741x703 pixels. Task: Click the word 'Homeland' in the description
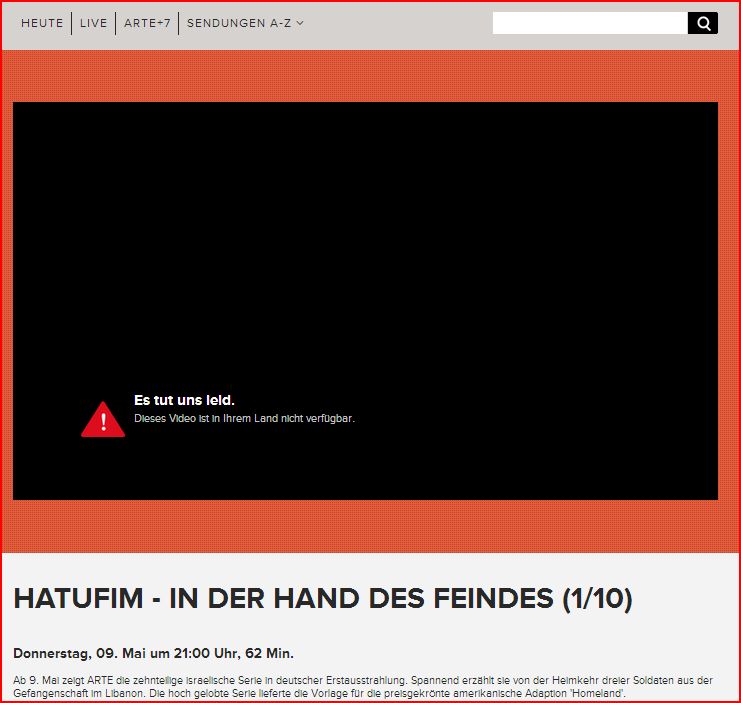coord(597,694)
